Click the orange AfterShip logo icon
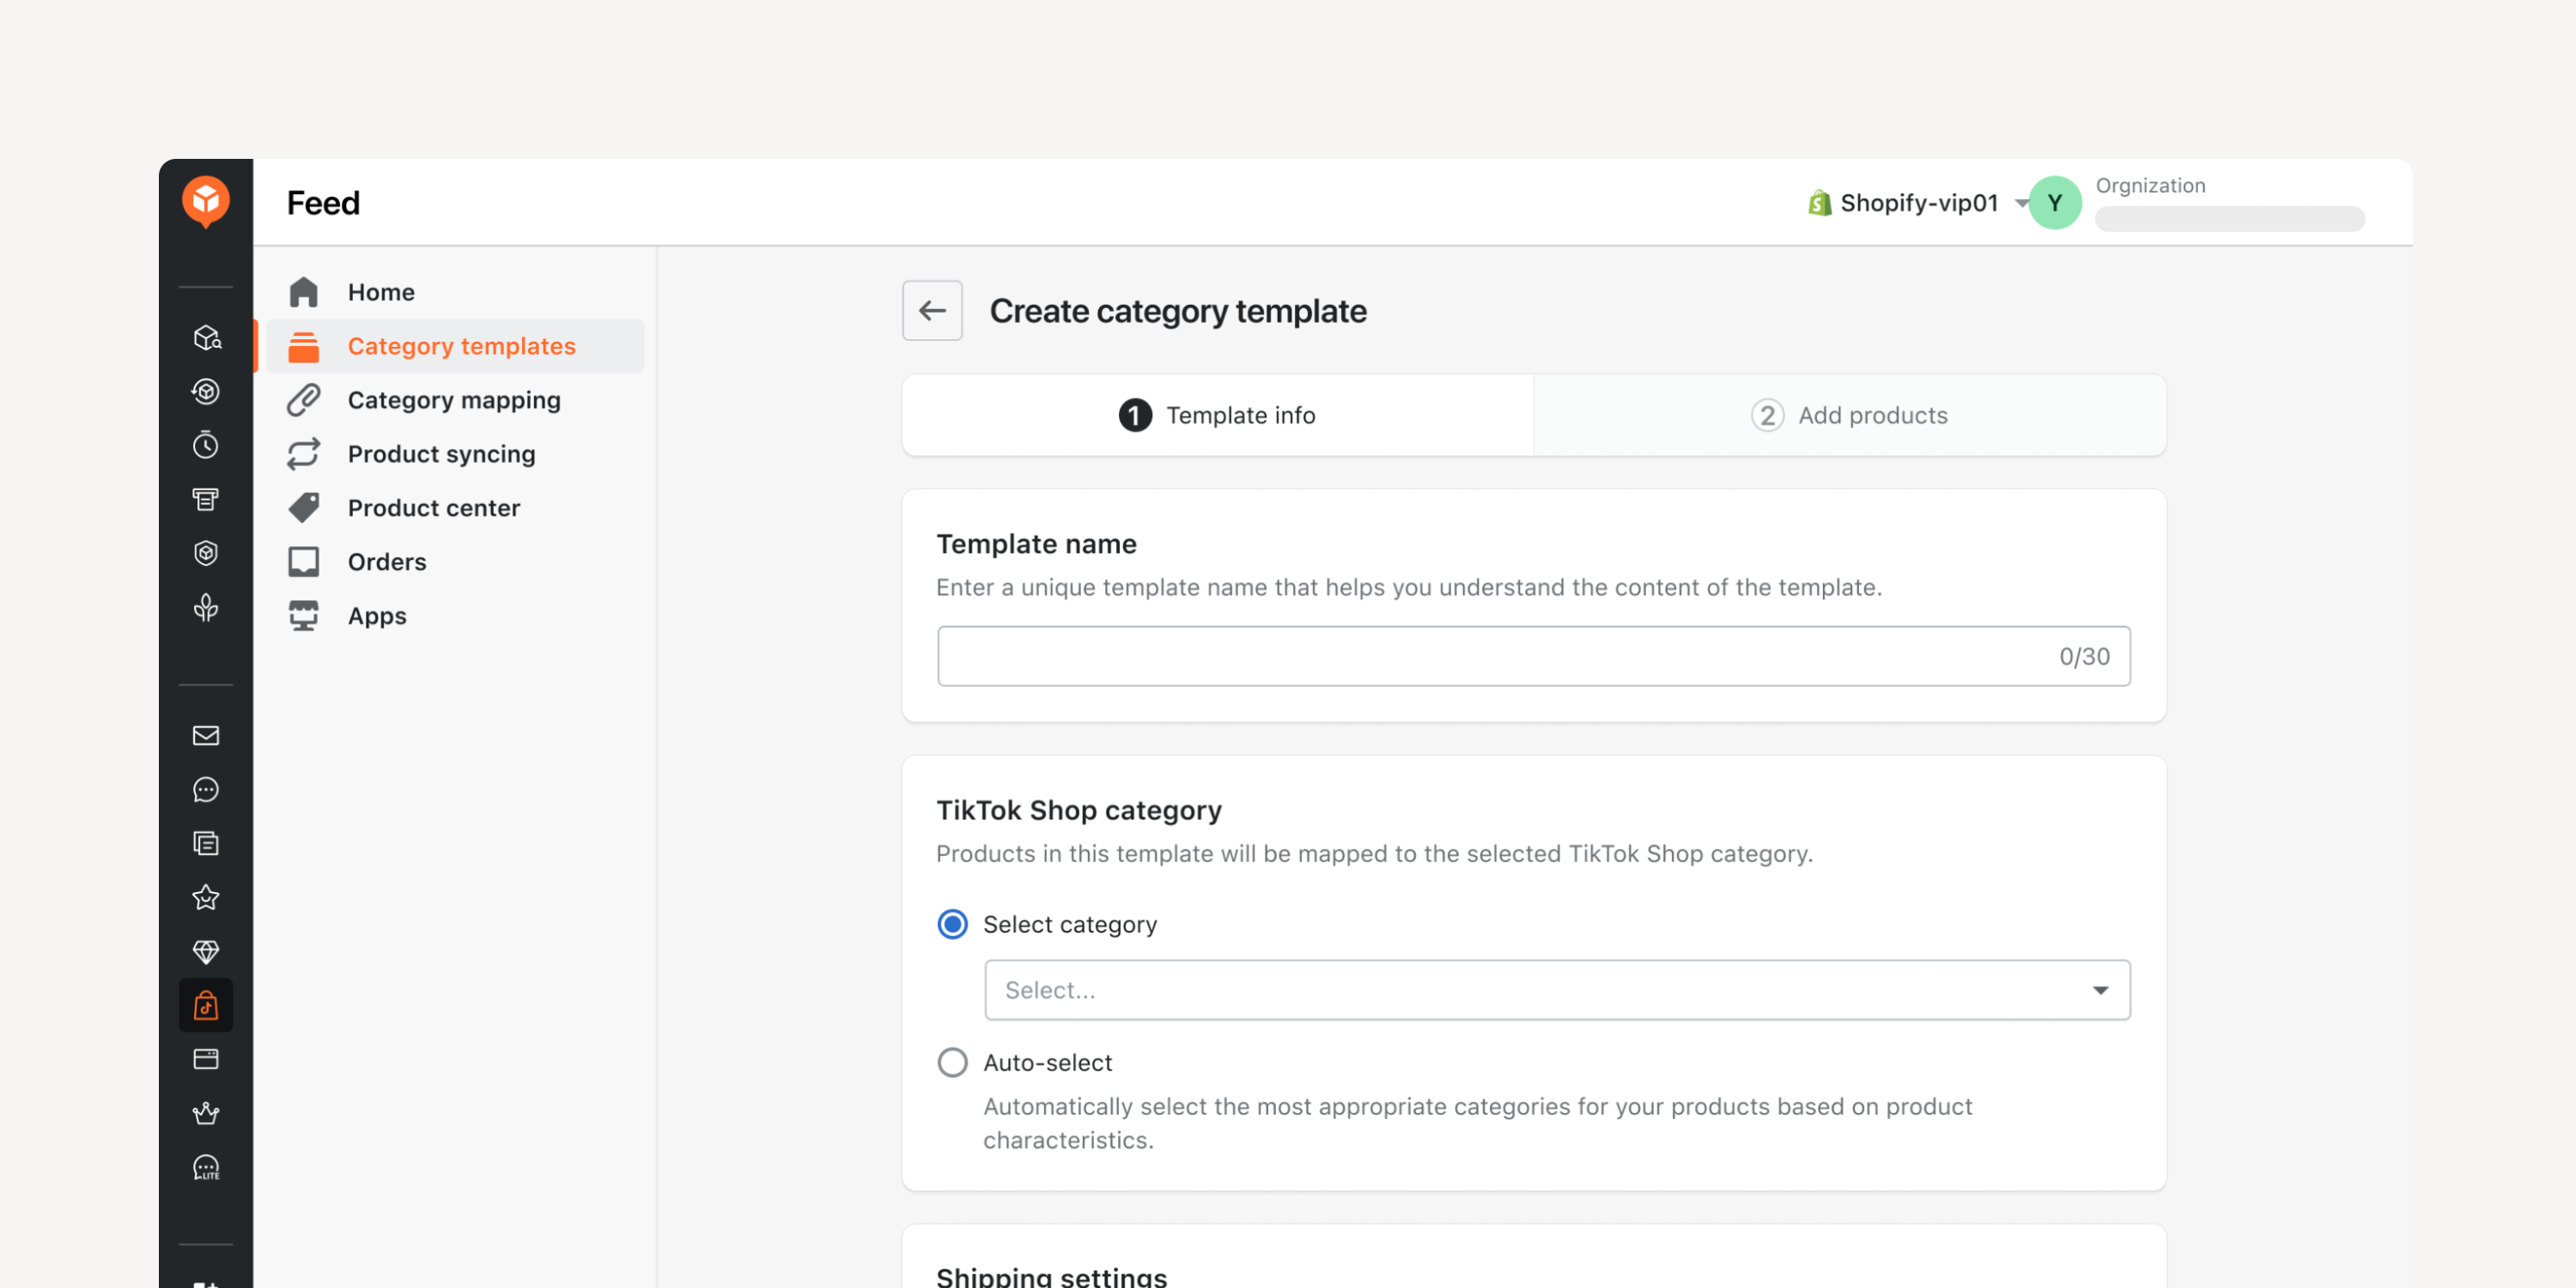This screenshot has width=2576, height=1288. coord(205,202)
